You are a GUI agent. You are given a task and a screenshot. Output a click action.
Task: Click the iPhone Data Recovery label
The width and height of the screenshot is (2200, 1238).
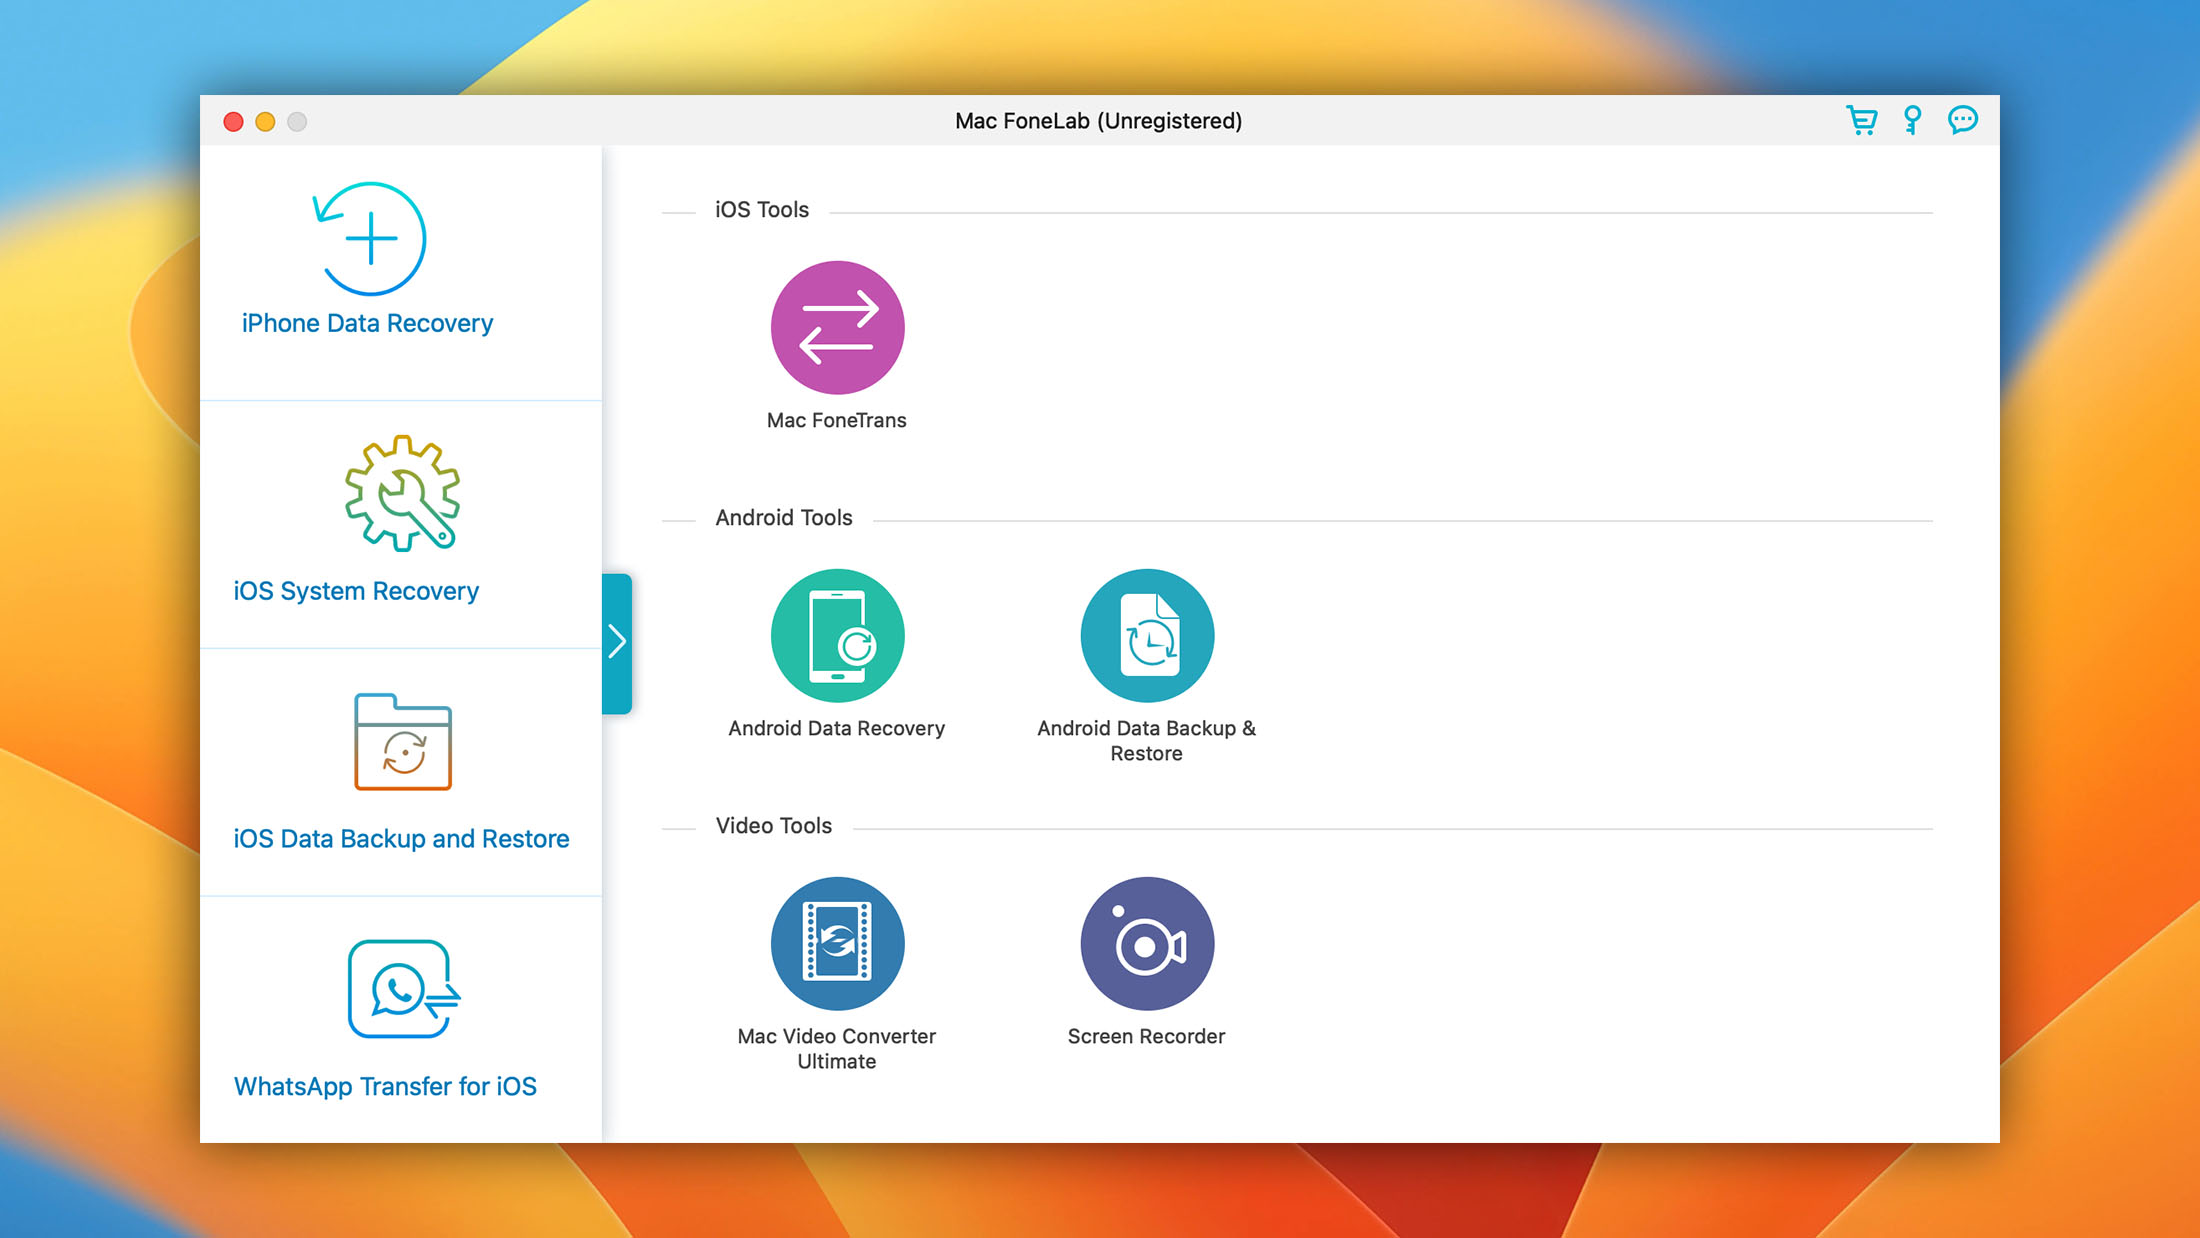click(x=367, y=323)
